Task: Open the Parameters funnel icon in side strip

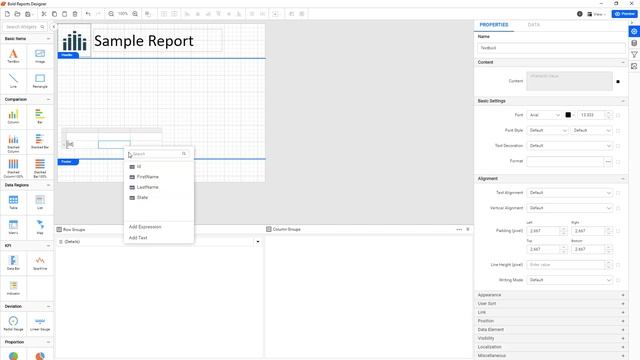Action: click(x=634, y=54)
